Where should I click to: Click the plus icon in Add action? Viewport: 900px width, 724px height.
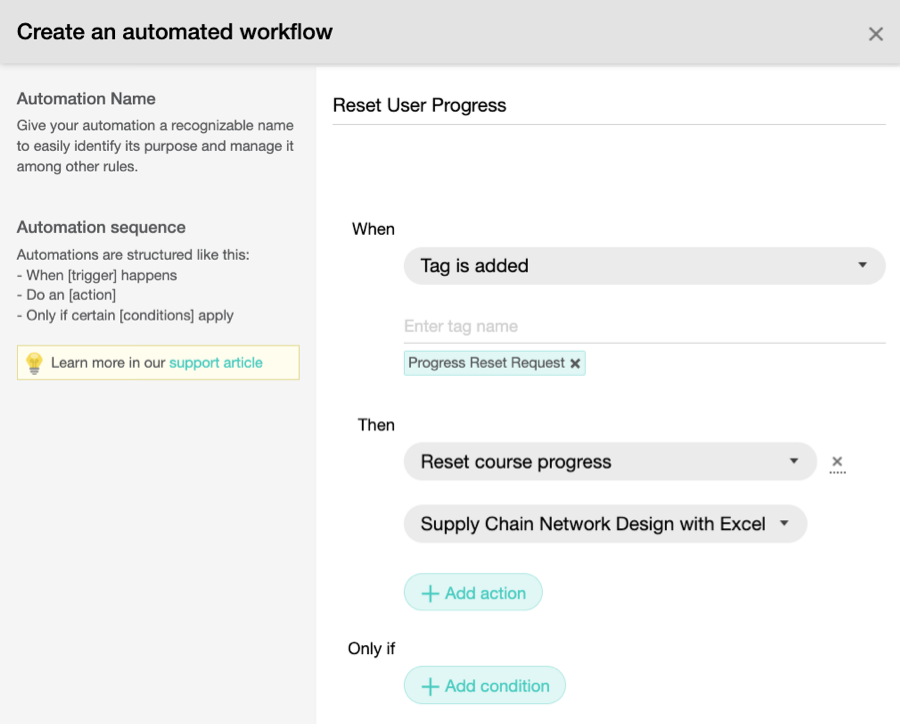click(x=430, y=593)
